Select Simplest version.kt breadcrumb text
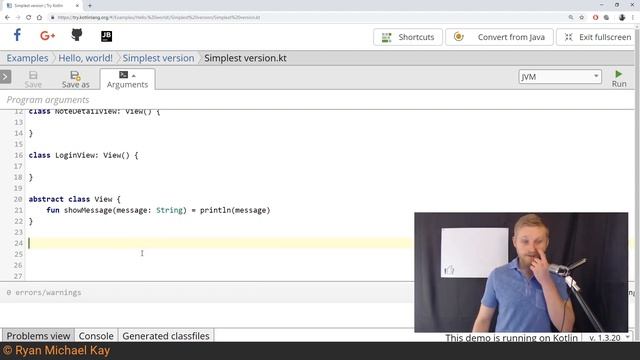The image size is (640, 360). 245,58
